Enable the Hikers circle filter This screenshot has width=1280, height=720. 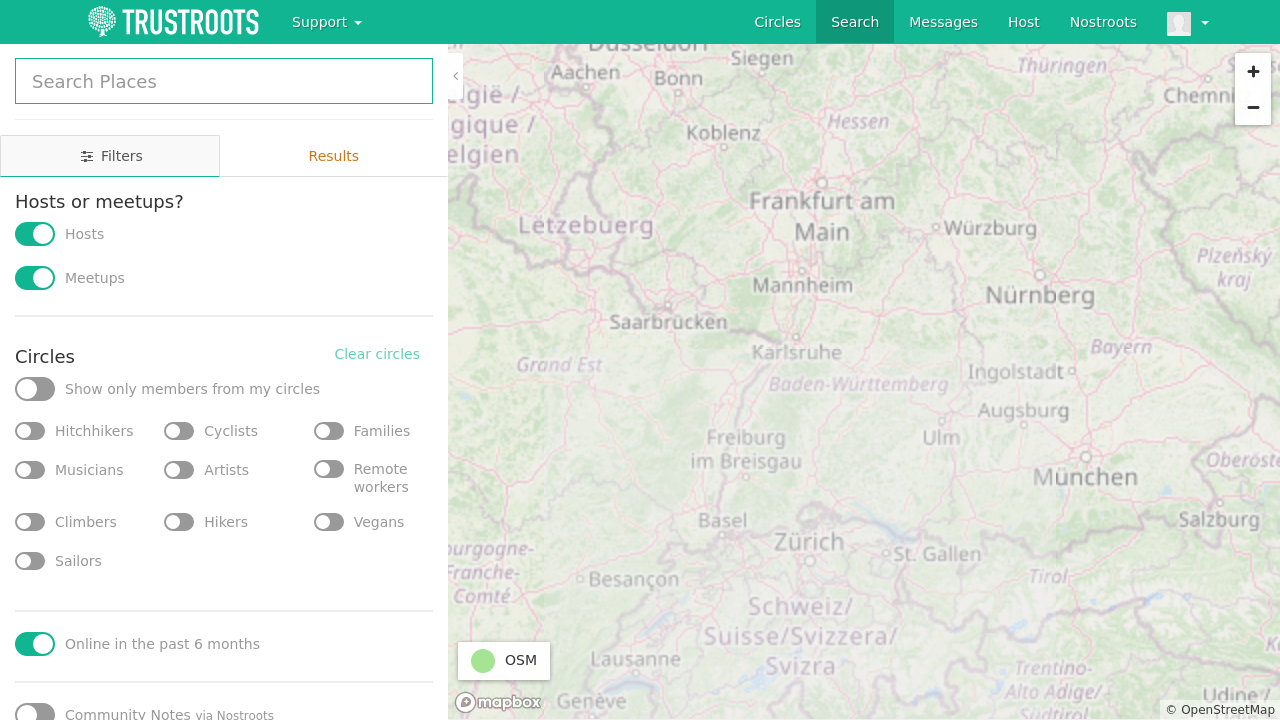pos(179,522)
